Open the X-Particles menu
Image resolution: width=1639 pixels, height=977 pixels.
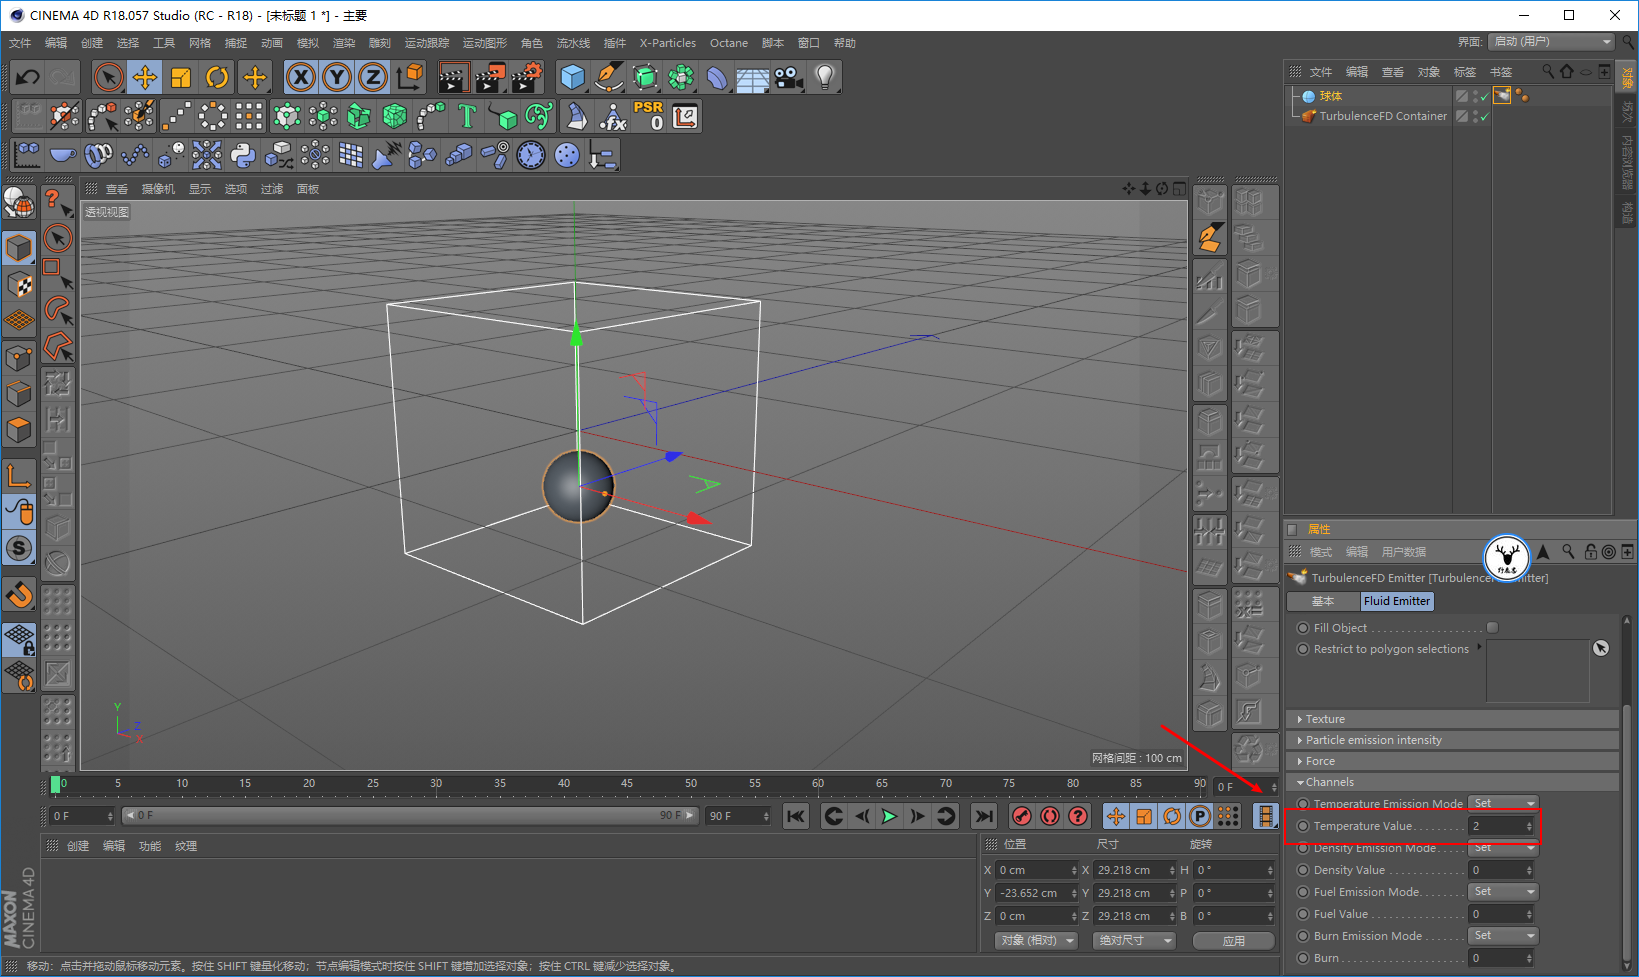pos(668,43)
